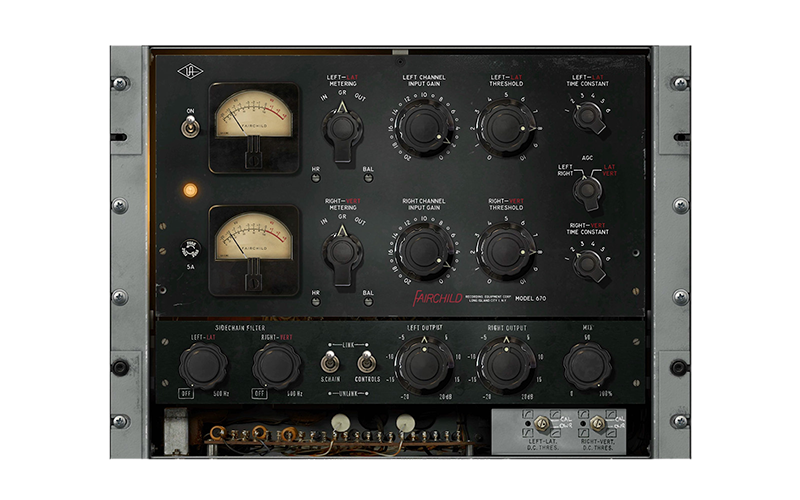Set the Right-Vert Time Constant selector
Image resolution: width=800 pixels, height=500 pixels.
589,265
